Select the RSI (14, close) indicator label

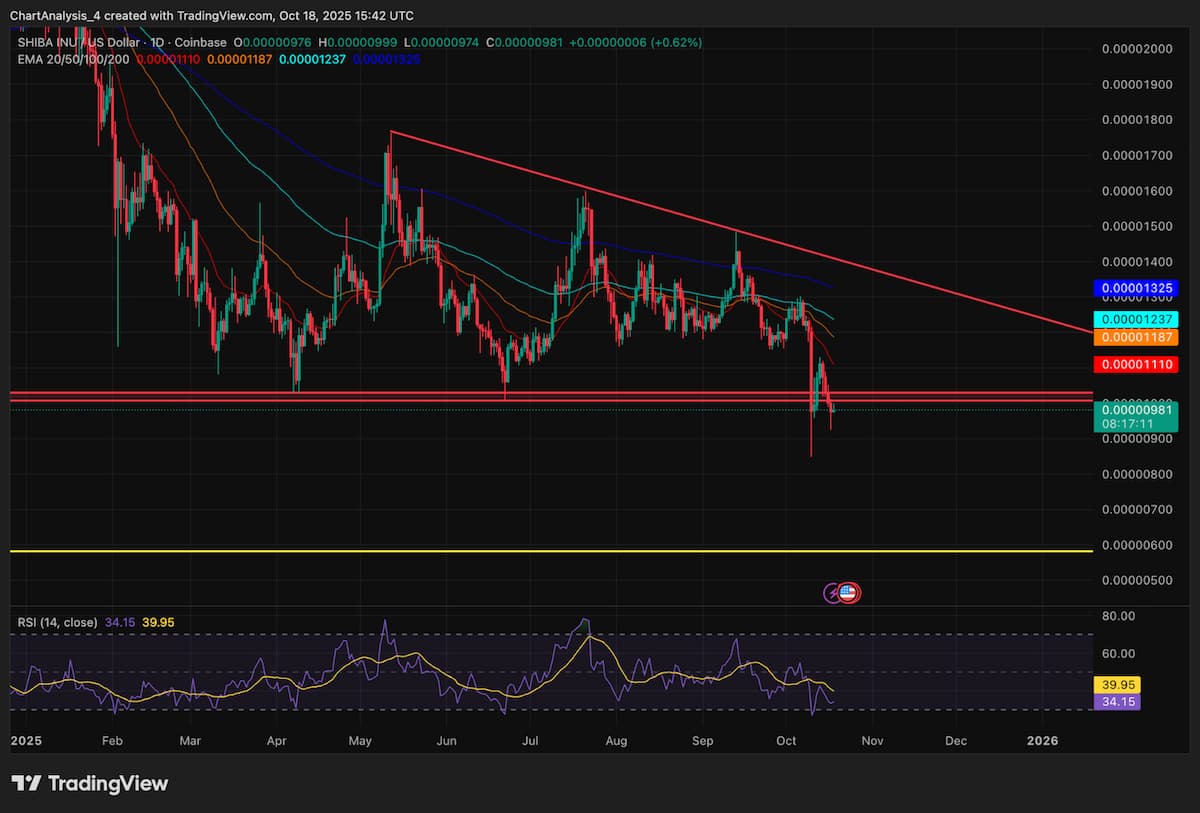tap(57, 622)
